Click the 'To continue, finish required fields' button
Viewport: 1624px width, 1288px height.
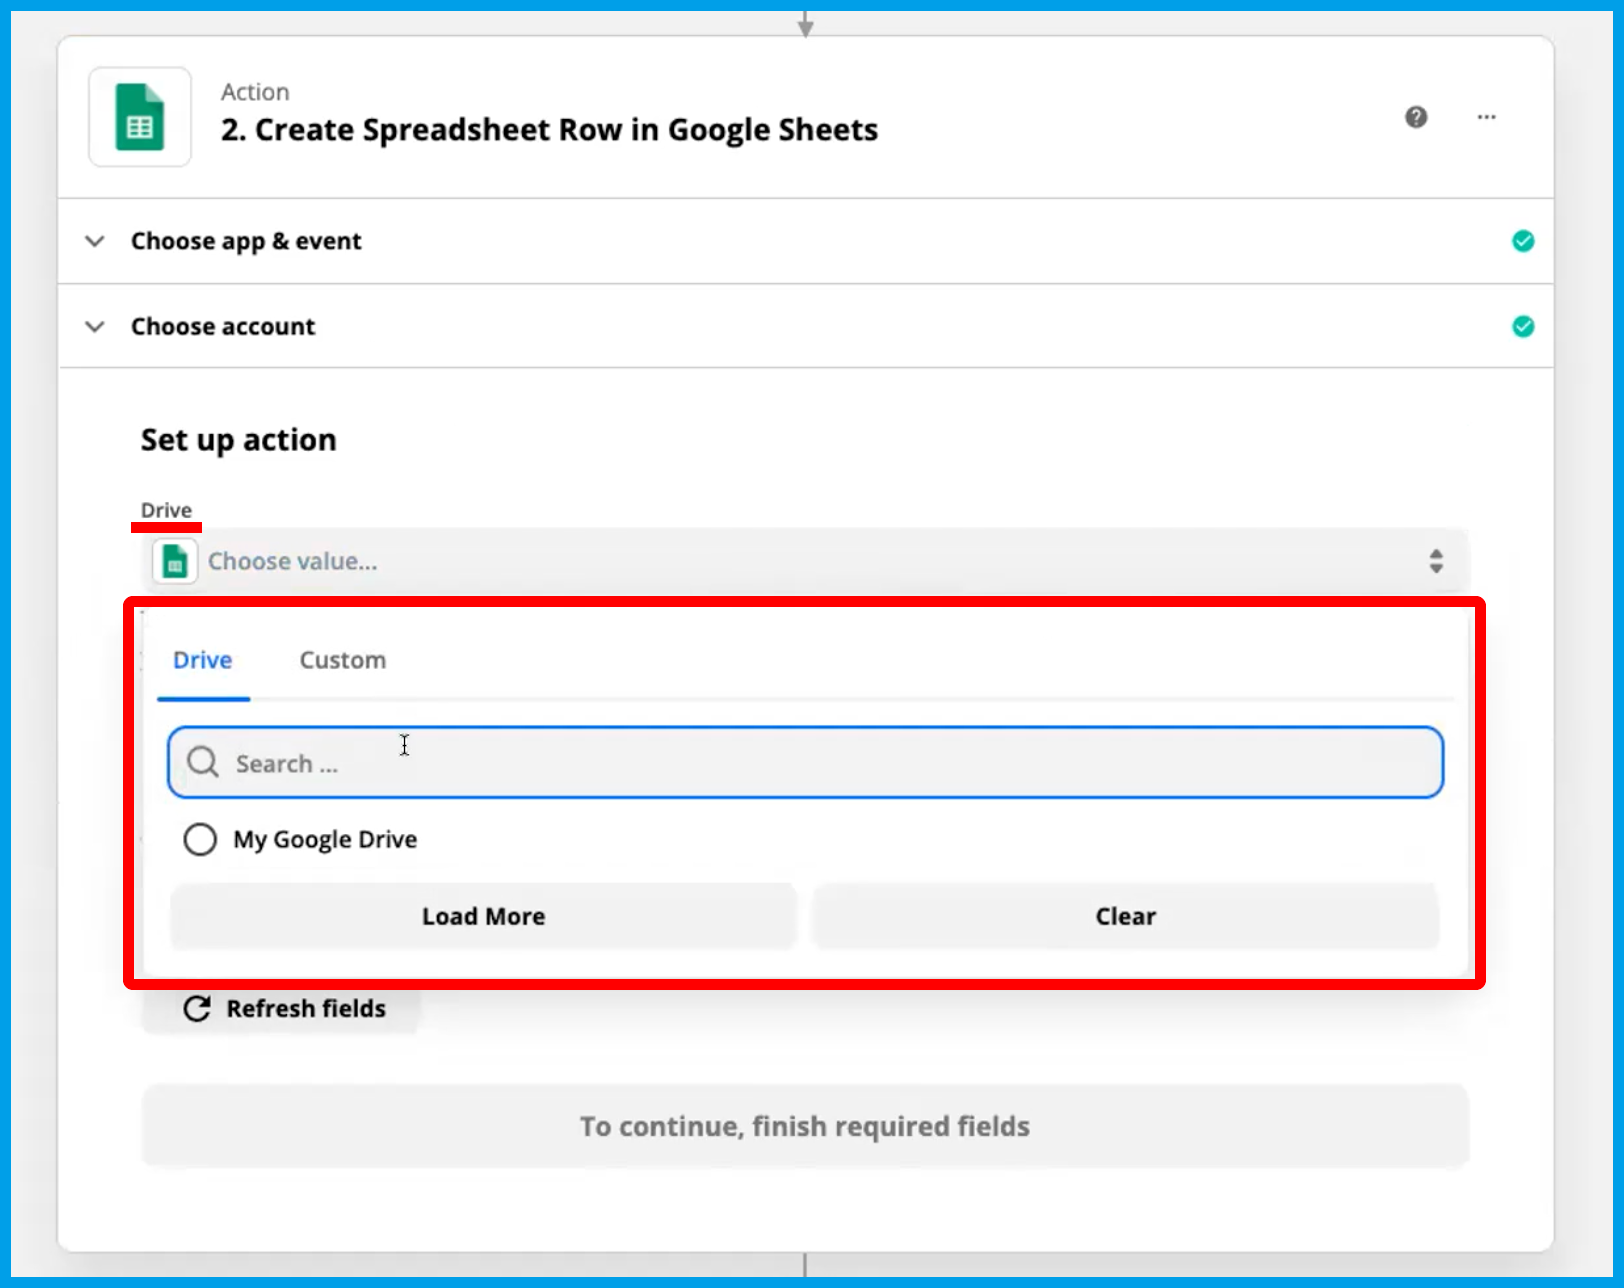click(x=805, y=1126)
